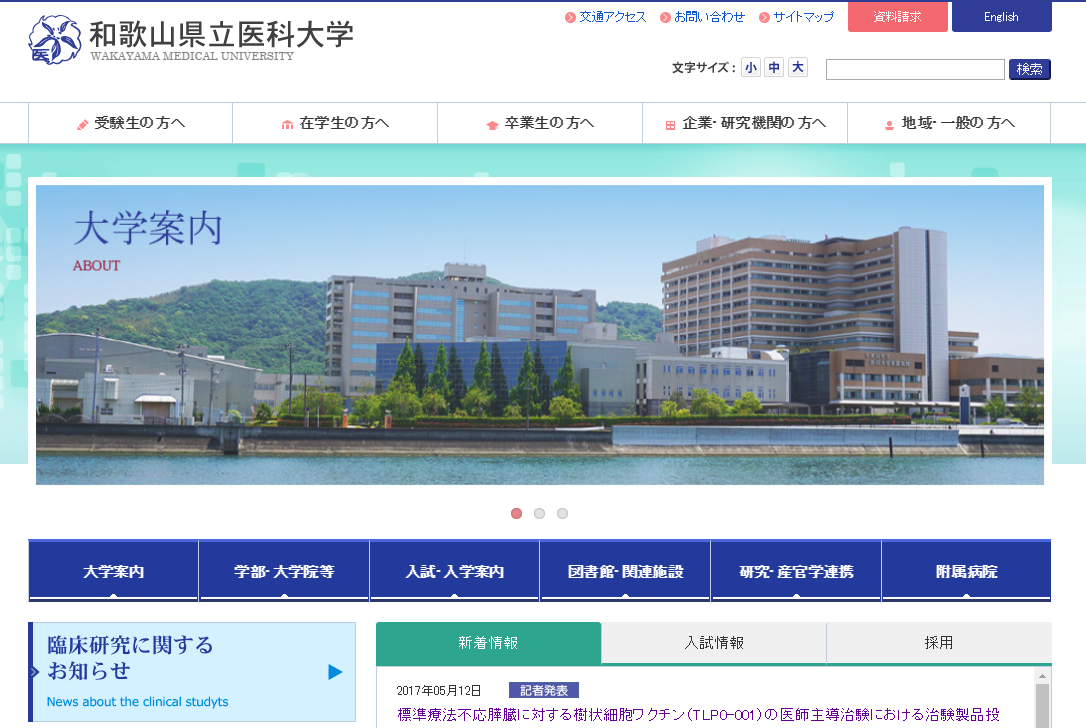Set text size to small (小)
Screen dimensions: 1086x728
751,67
